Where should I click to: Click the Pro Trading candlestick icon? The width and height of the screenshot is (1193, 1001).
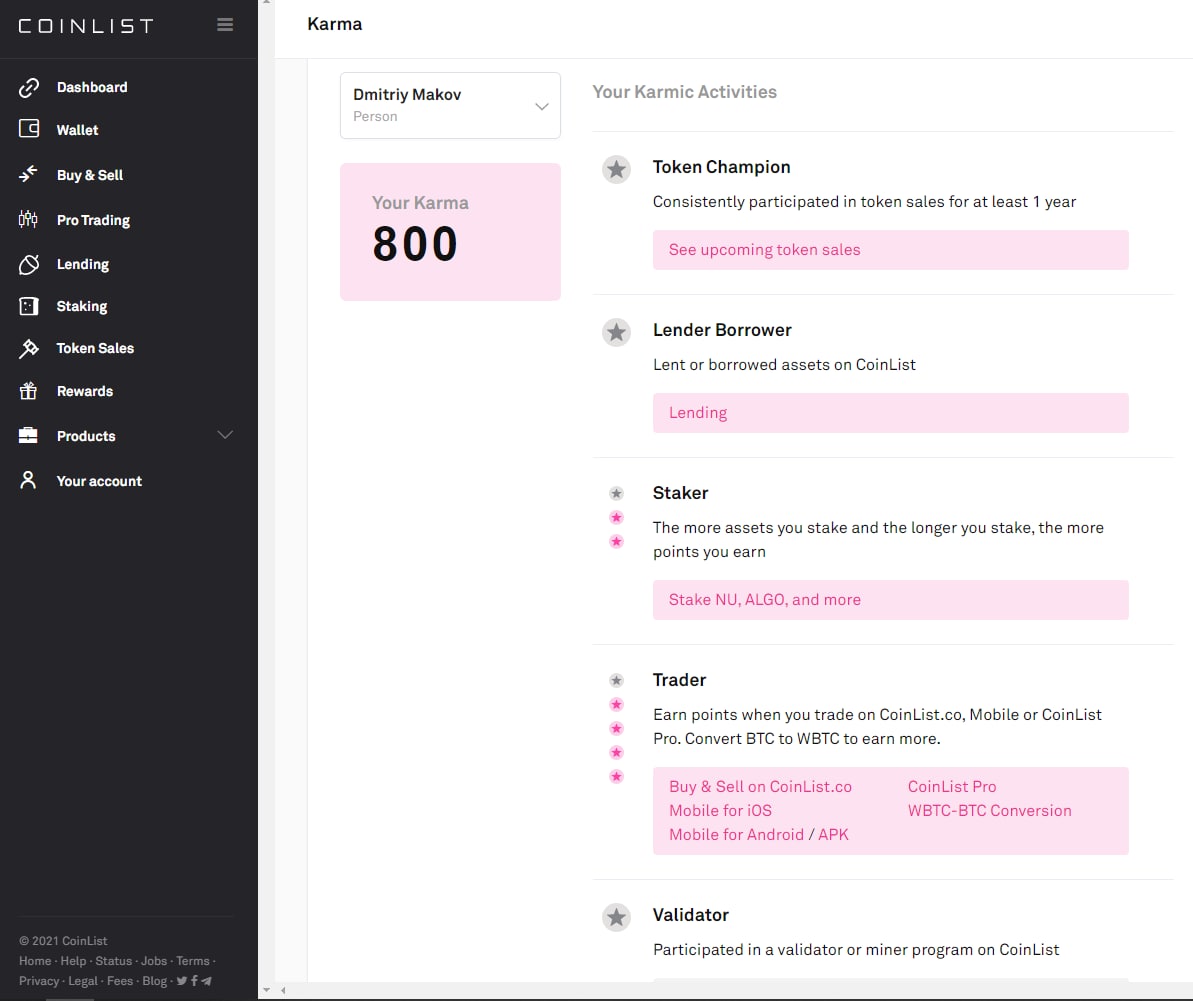(x=28, y=219)
